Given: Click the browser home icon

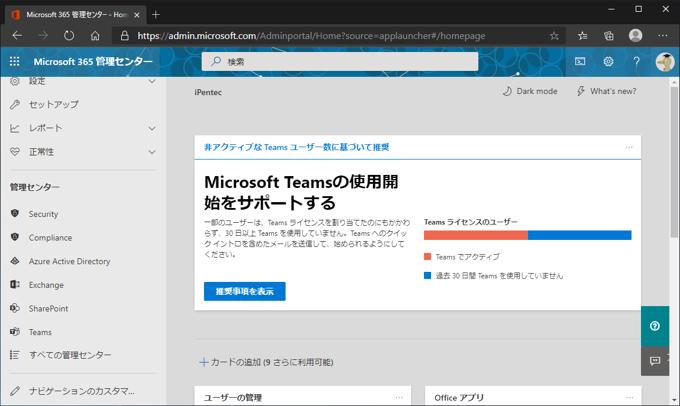Looking at the screenshot, I should (95, 36).
